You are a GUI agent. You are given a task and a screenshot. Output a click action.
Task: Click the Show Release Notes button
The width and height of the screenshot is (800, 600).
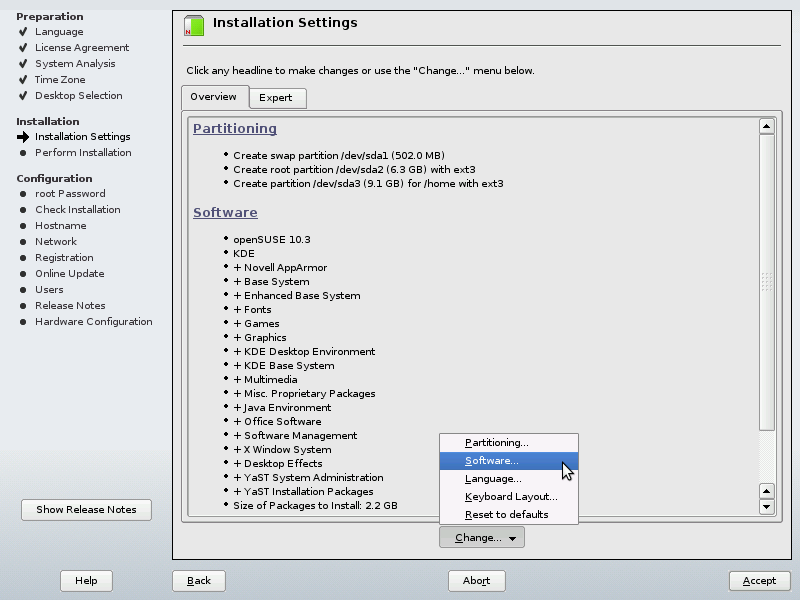[x=86, y=510]
